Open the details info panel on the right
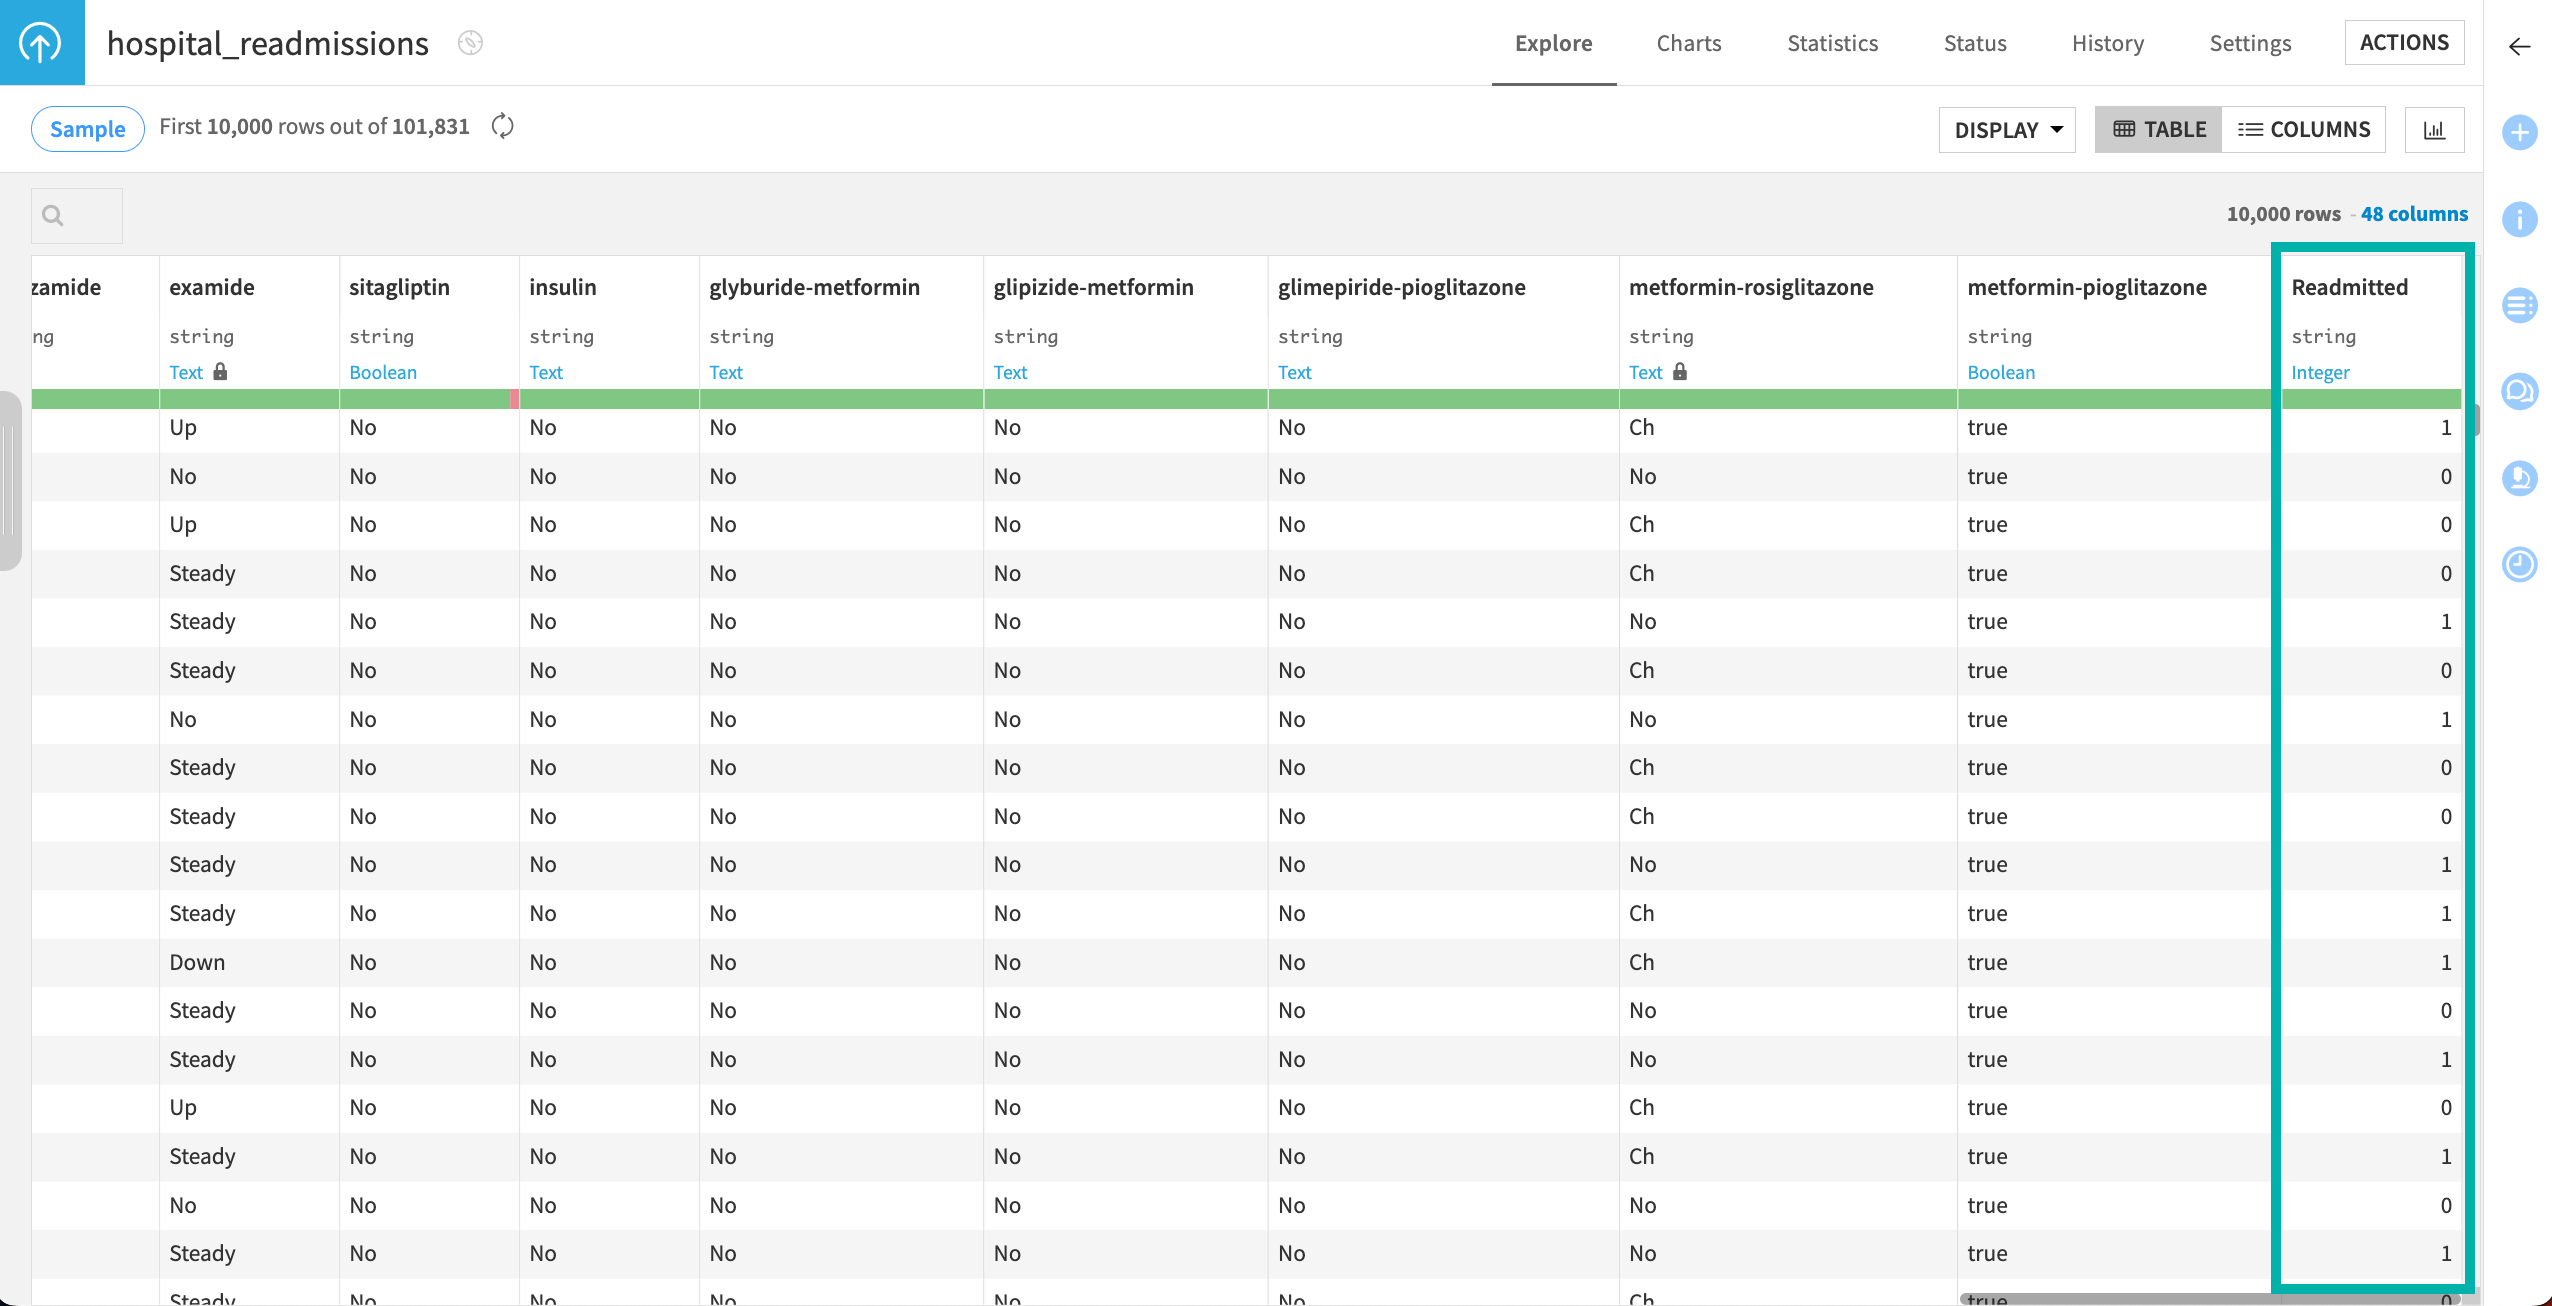2552x1306 pixels. (2520, 219)
